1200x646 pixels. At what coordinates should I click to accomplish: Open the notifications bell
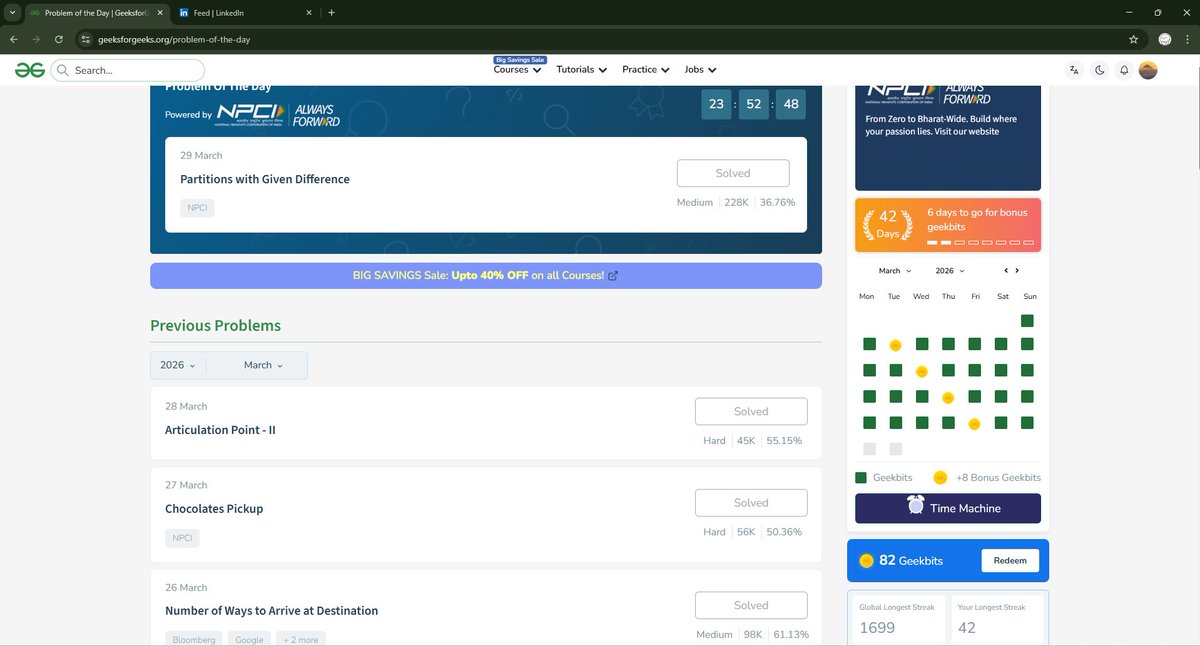[x=1124, y=70]
